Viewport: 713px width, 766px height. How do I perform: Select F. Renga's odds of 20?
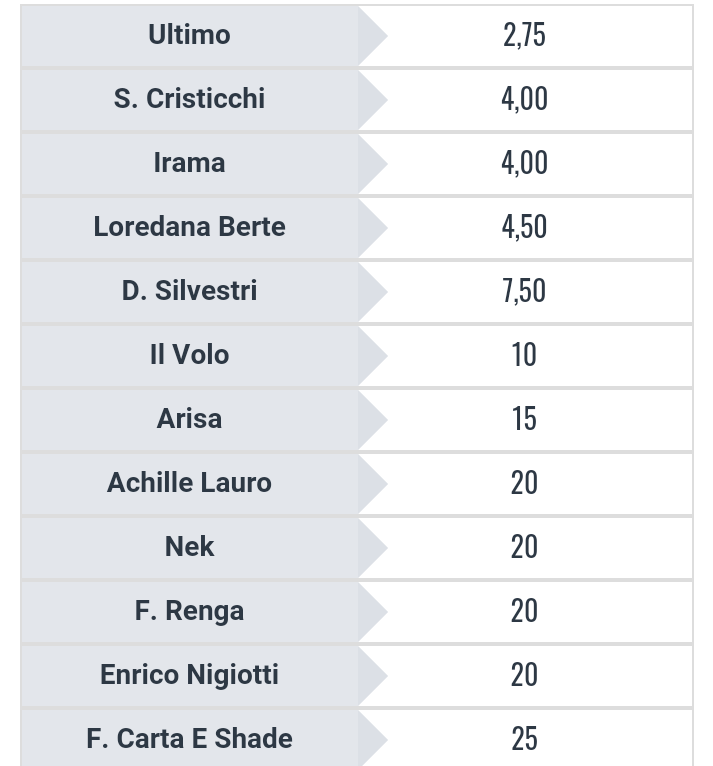[x=524, y=611]
